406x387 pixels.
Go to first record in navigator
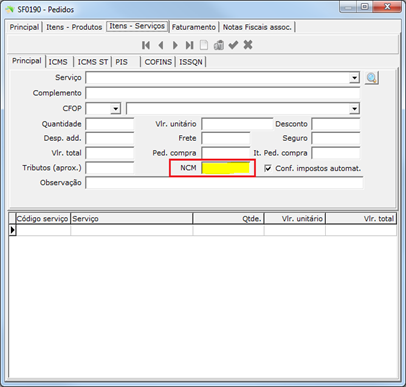146,45
